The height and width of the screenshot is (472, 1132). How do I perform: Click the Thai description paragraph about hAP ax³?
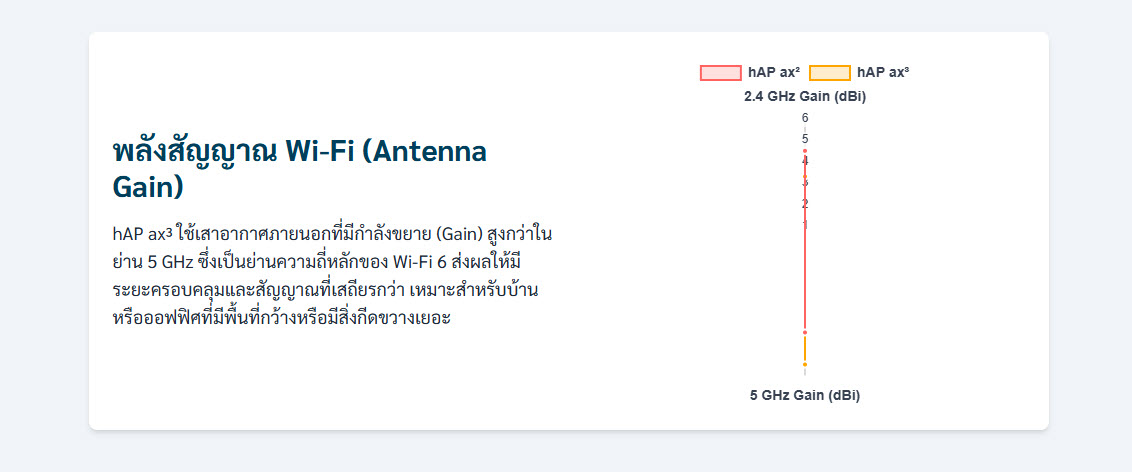point(332,277)
